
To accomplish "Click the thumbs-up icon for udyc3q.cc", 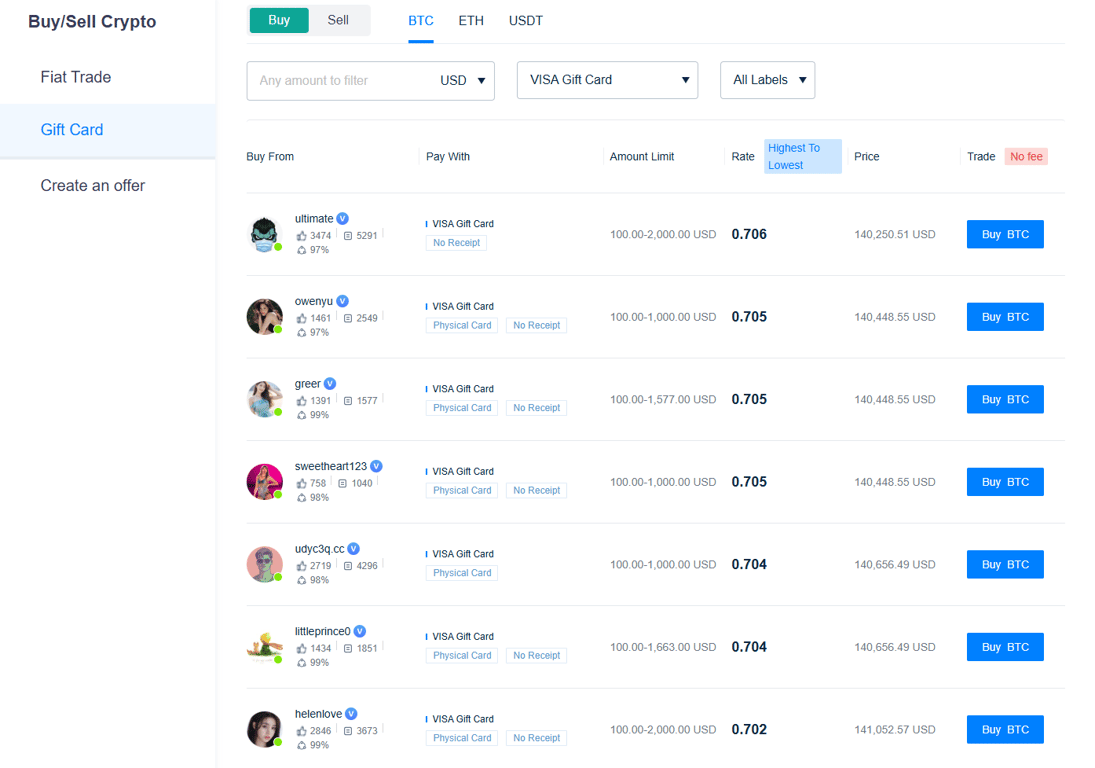I will (x=300, y=564).
